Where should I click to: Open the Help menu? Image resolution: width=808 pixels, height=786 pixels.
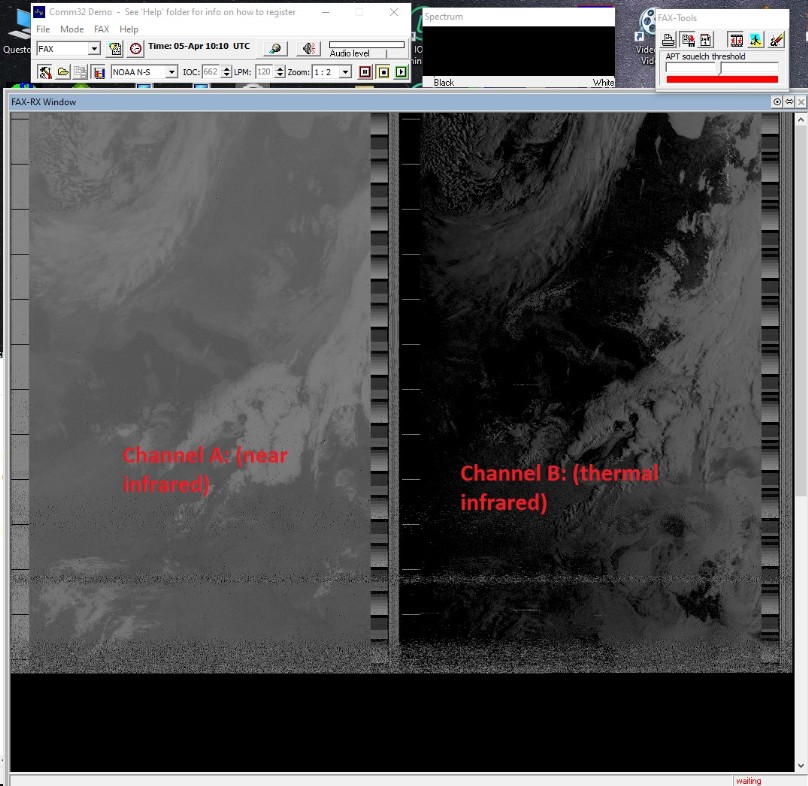tap(129, 29)
